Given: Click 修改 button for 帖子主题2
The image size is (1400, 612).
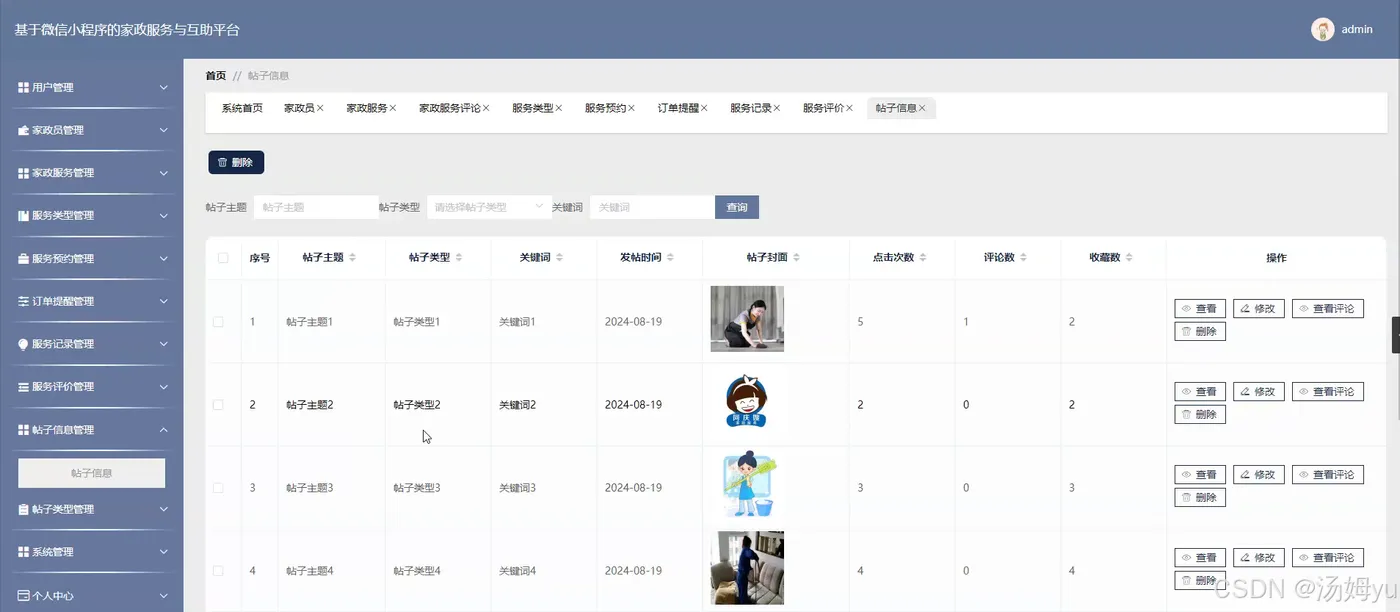Looking at the screenshot, I should click(x=1259, y=392).
